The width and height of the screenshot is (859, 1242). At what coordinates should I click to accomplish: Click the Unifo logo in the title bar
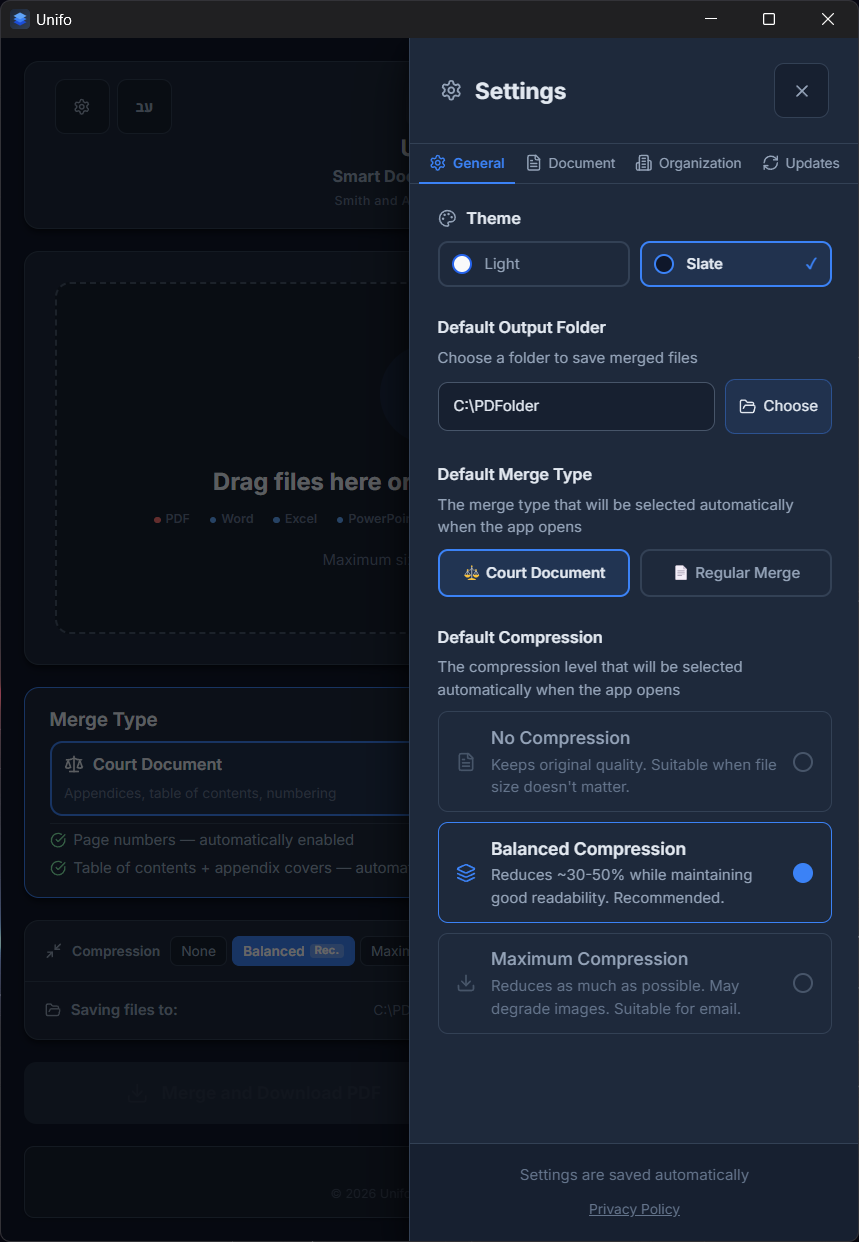pyautogui.click(x=19, y=19)
